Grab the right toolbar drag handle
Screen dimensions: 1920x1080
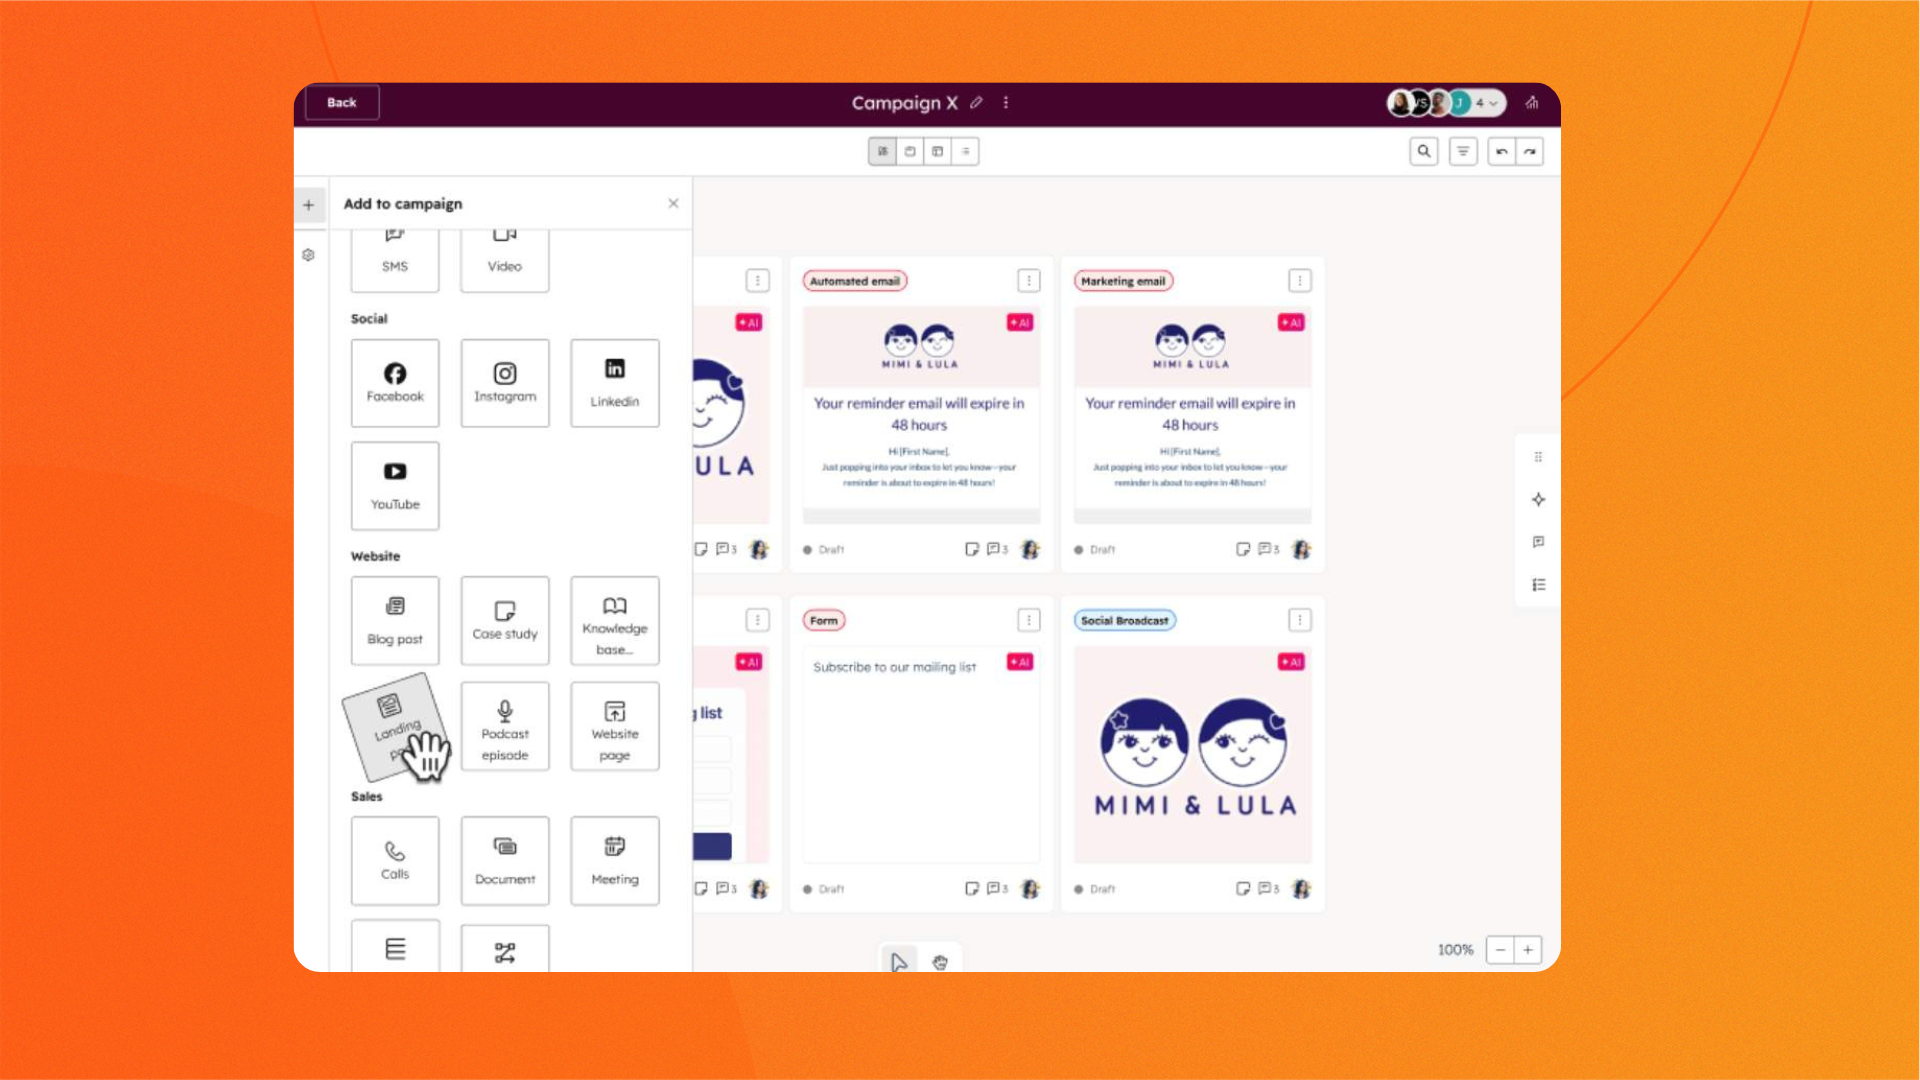click(1538, 457)
